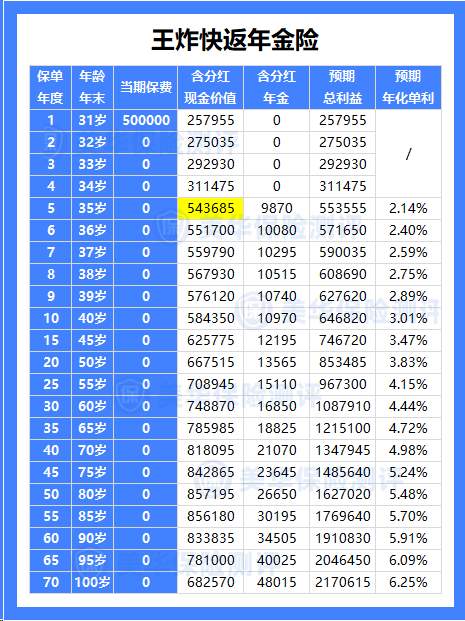Select the 6.09% rate cell
The image size is (465, 621).
tap(408, 560)
